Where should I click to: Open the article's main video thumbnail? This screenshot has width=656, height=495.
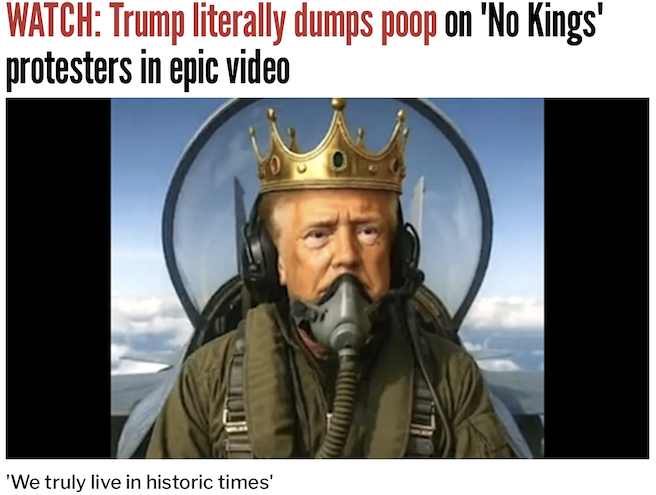pyautogui.click(x=327, y=278)
